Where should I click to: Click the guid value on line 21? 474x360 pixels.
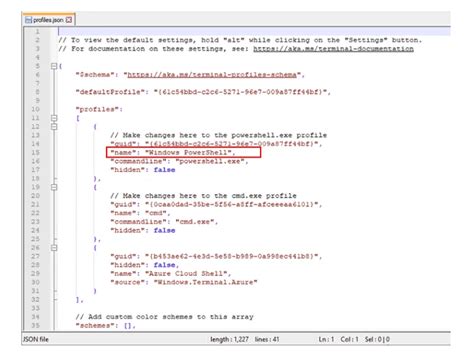pos(232,204)
